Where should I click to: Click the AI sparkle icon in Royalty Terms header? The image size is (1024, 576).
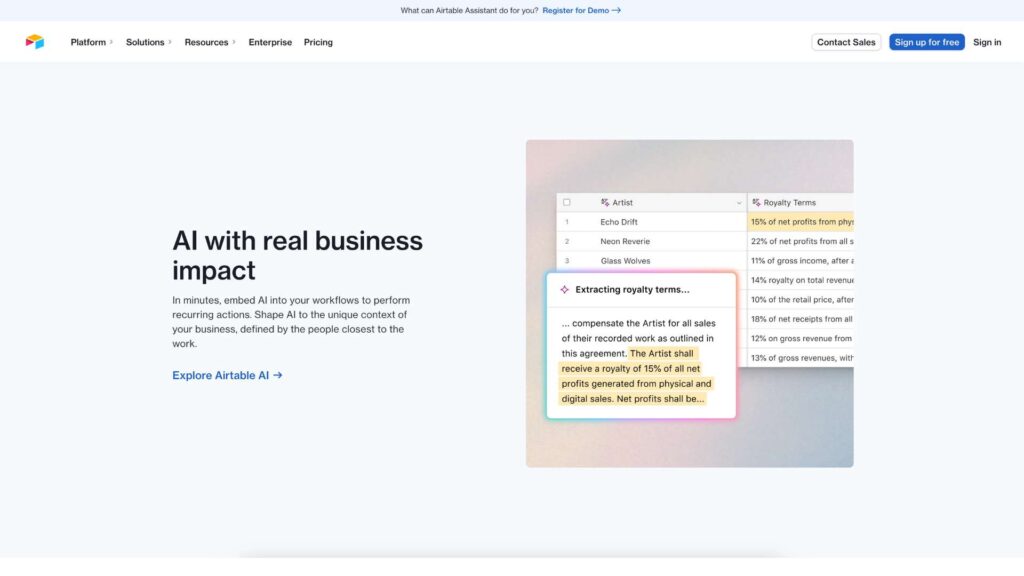click(757, 202)
